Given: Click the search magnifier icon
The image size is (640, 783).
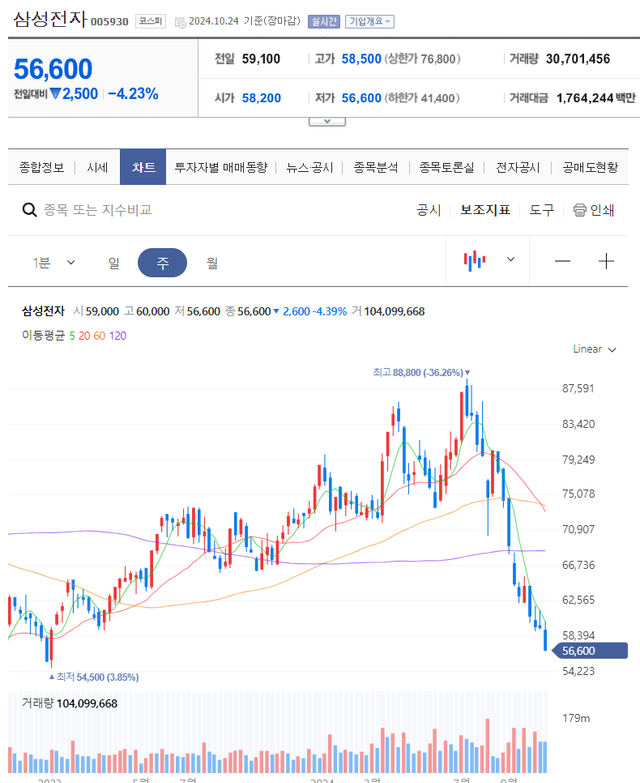Looking at the screenshot, I should pyautogui.click(x=30, y=210).
